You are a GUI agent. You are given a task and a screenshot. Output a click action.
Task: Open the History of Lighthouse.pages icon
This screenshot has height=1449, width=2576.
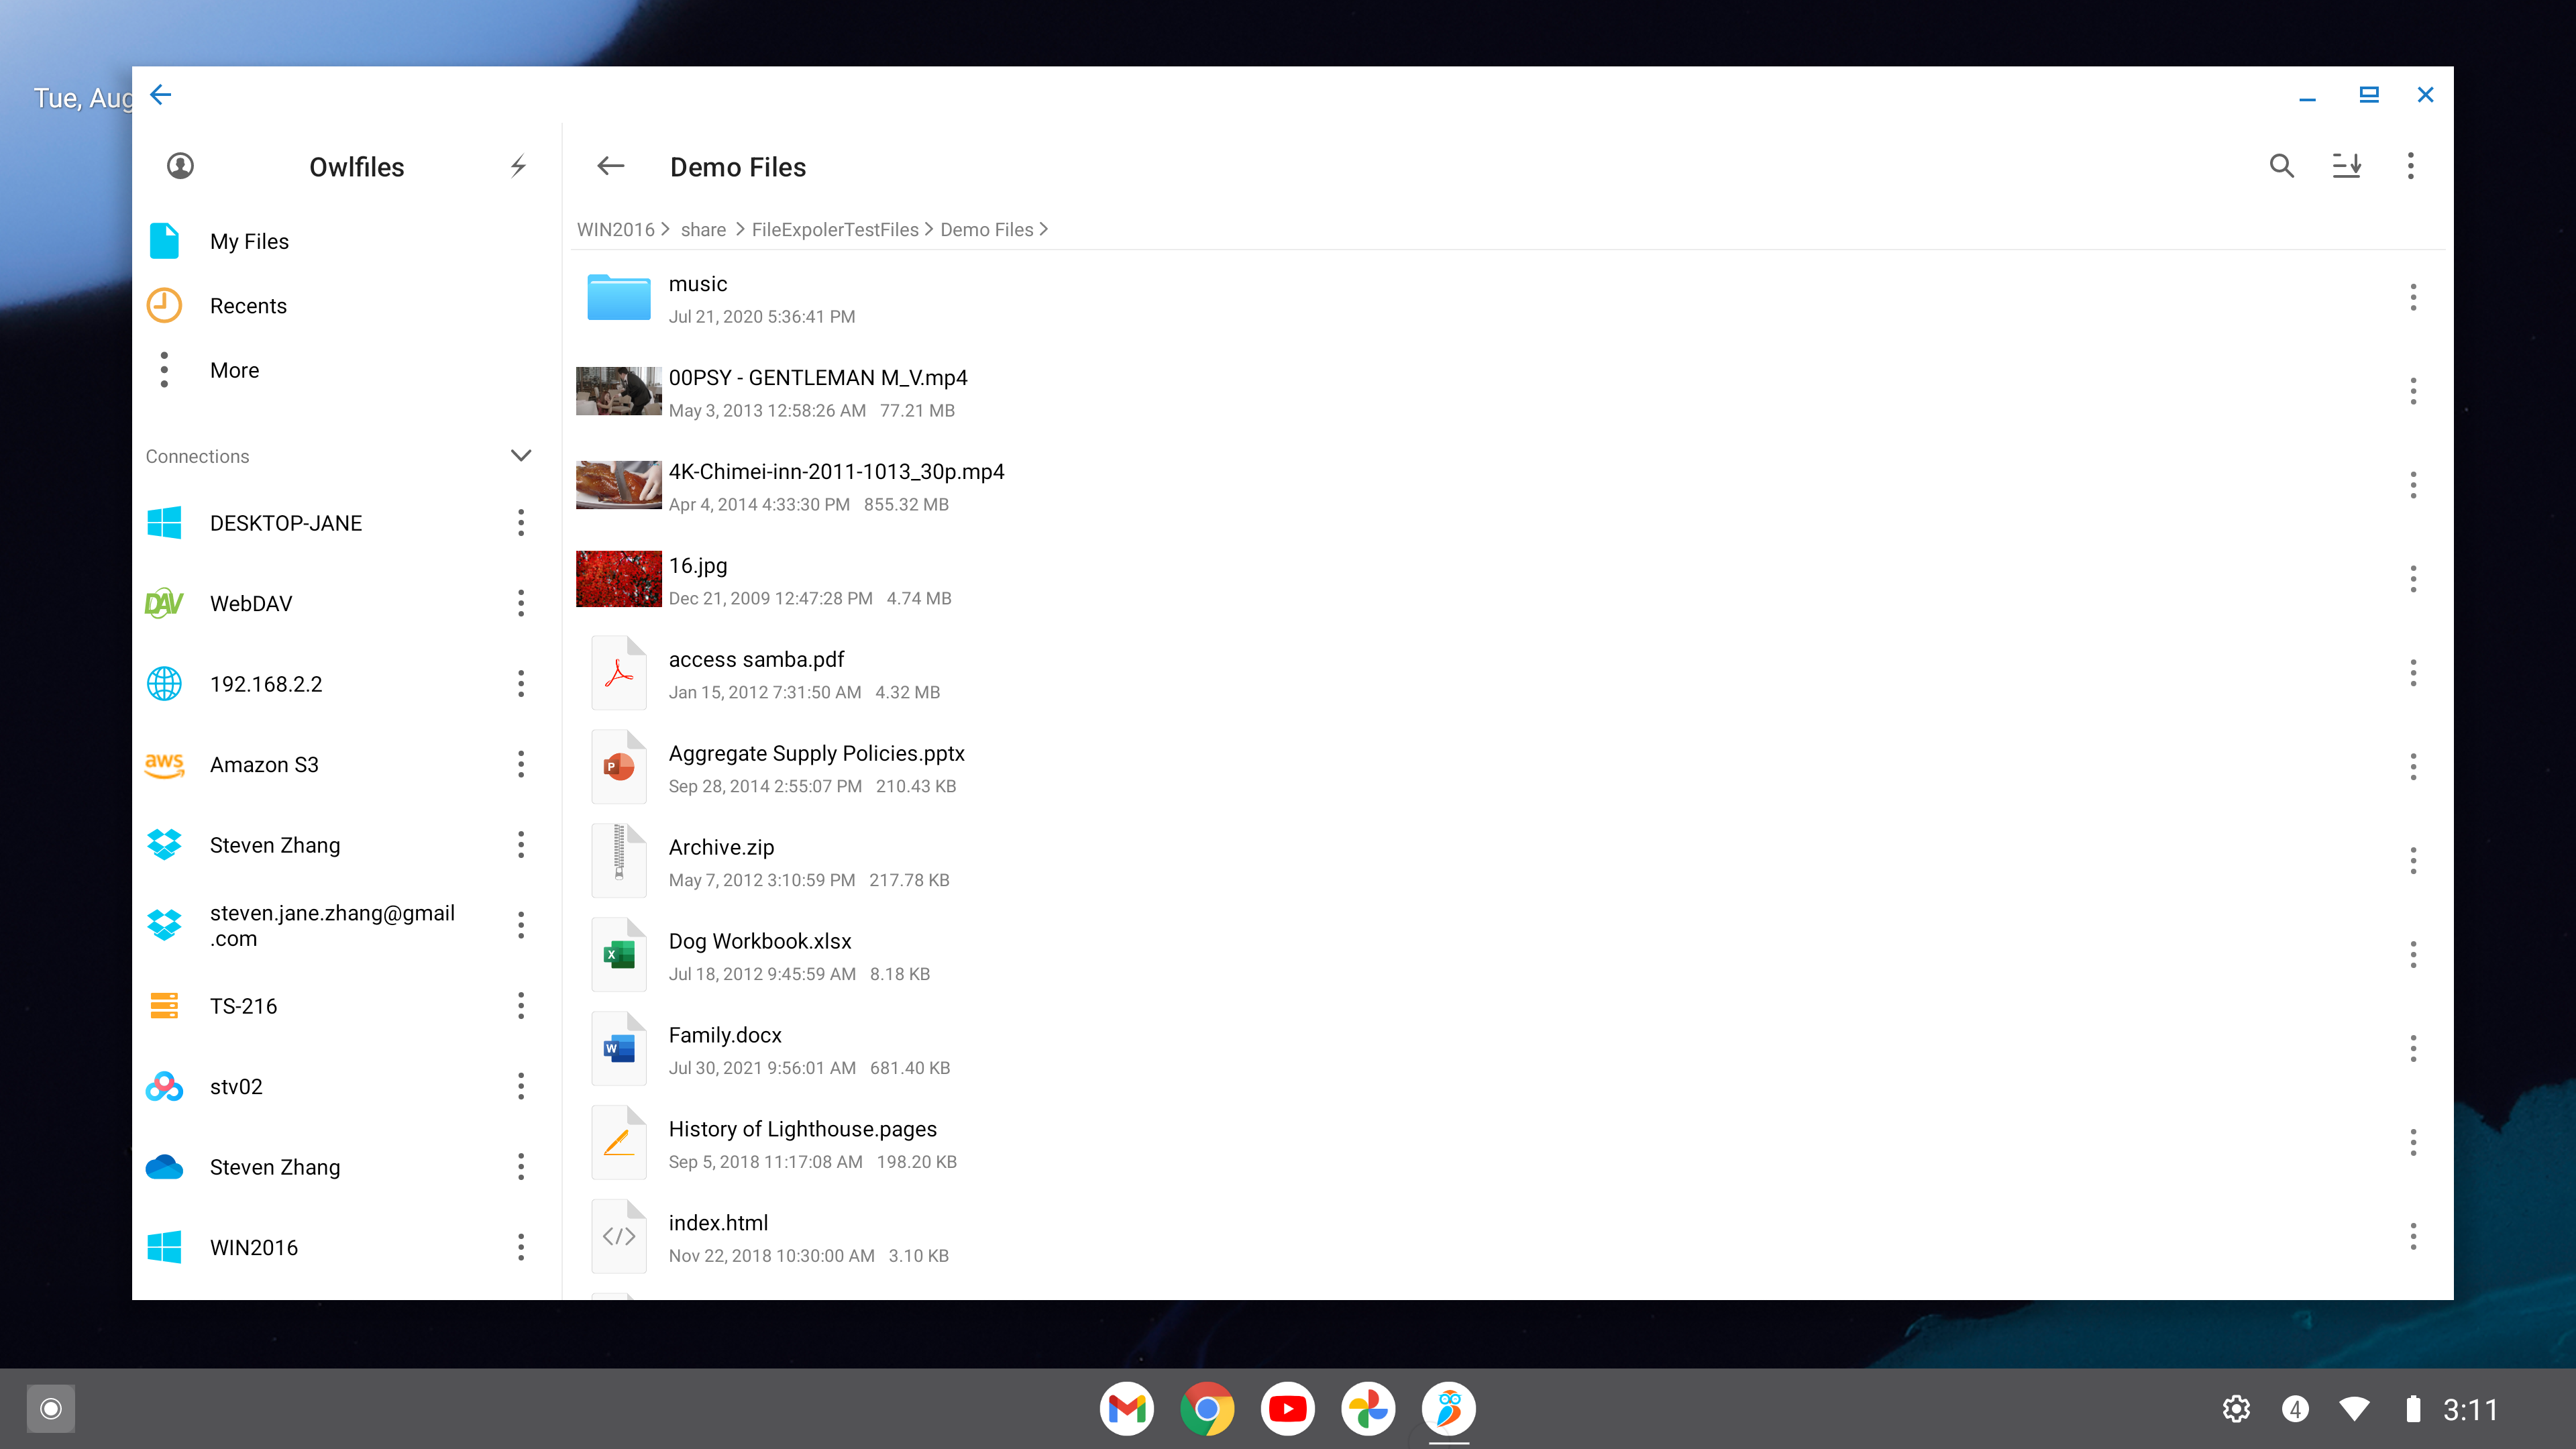point(618,1143)
